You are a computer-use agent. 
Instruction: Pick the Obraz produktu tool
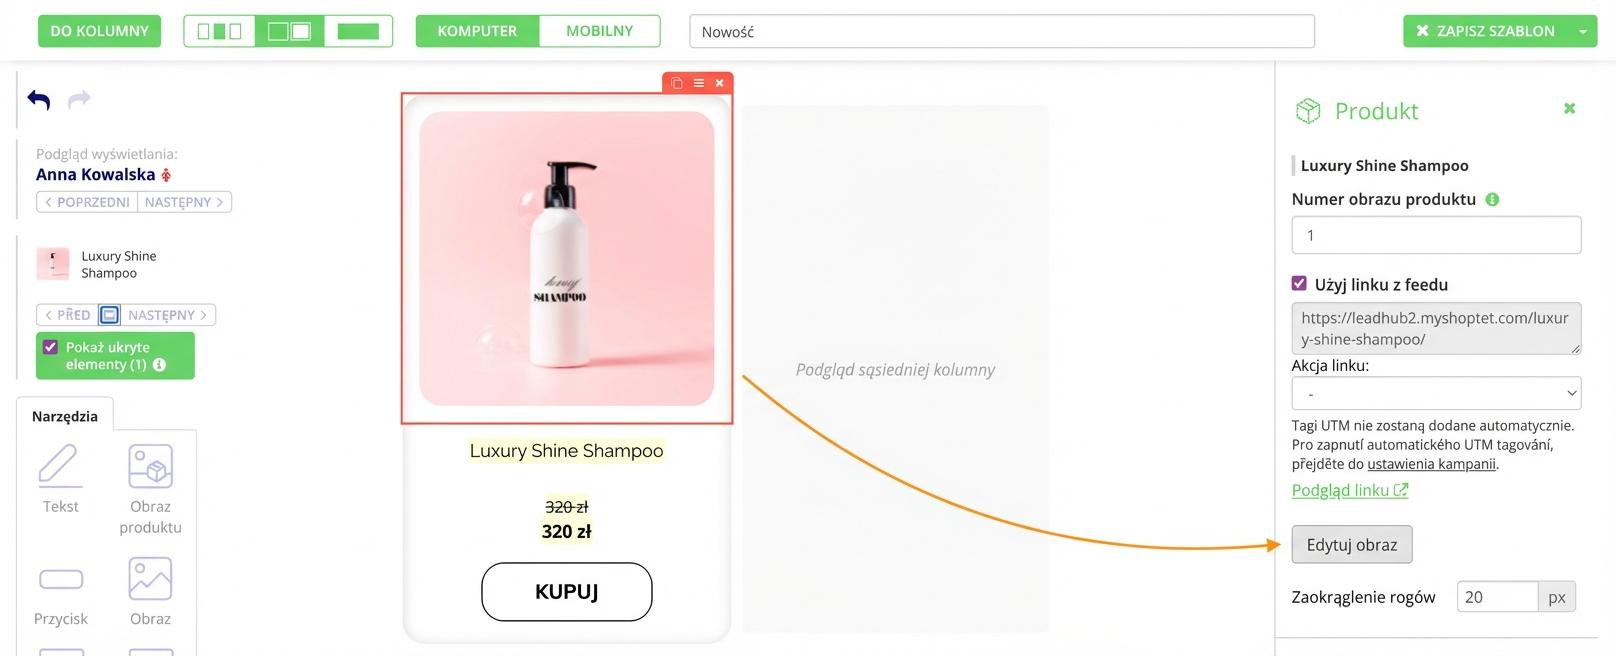click(x=151, y=489)
